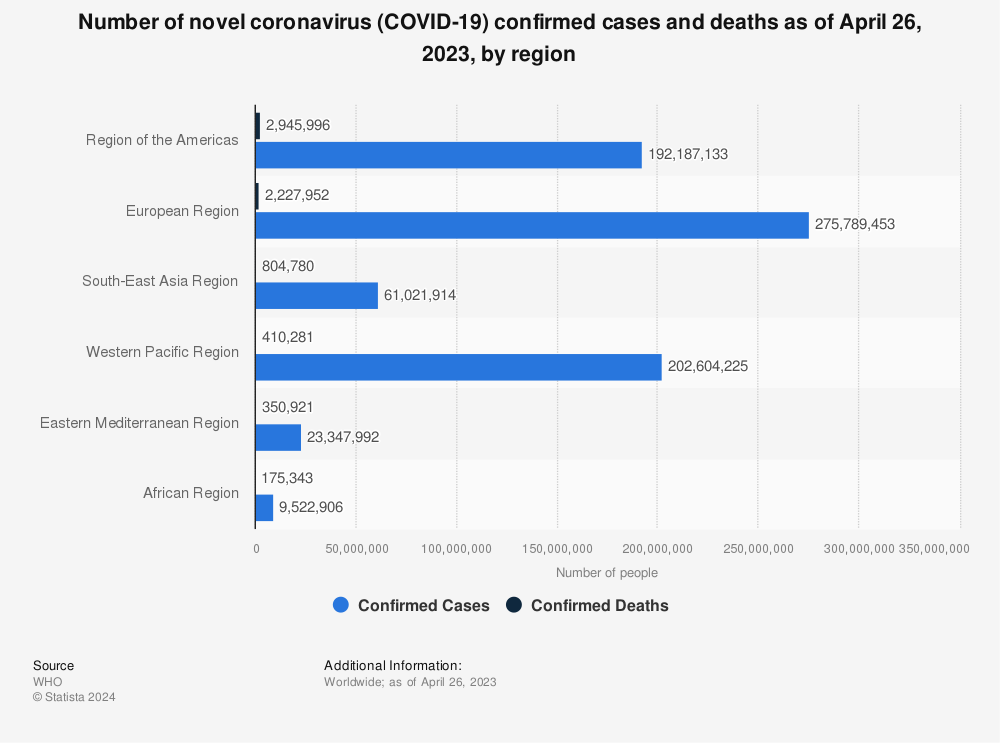1000x743 pixels.
Task: Click the African Region axis label
Action: [191, 493]
